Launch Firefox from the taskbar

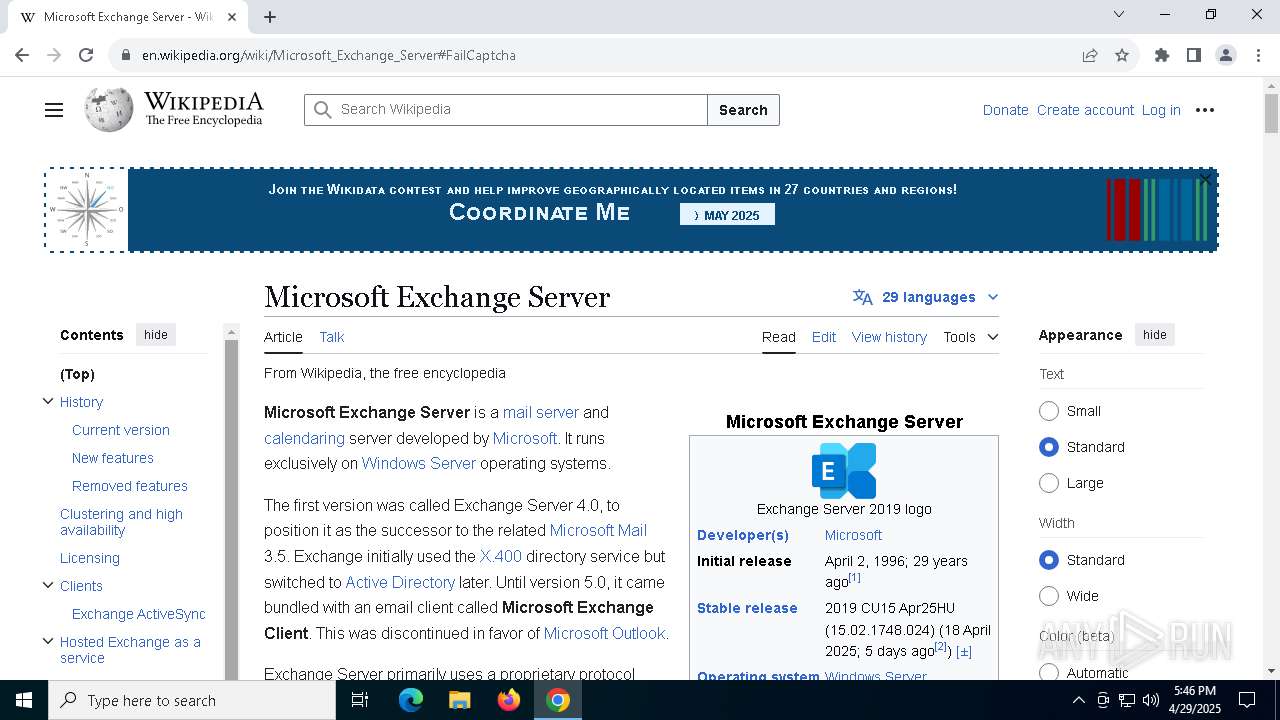point(509,700)
